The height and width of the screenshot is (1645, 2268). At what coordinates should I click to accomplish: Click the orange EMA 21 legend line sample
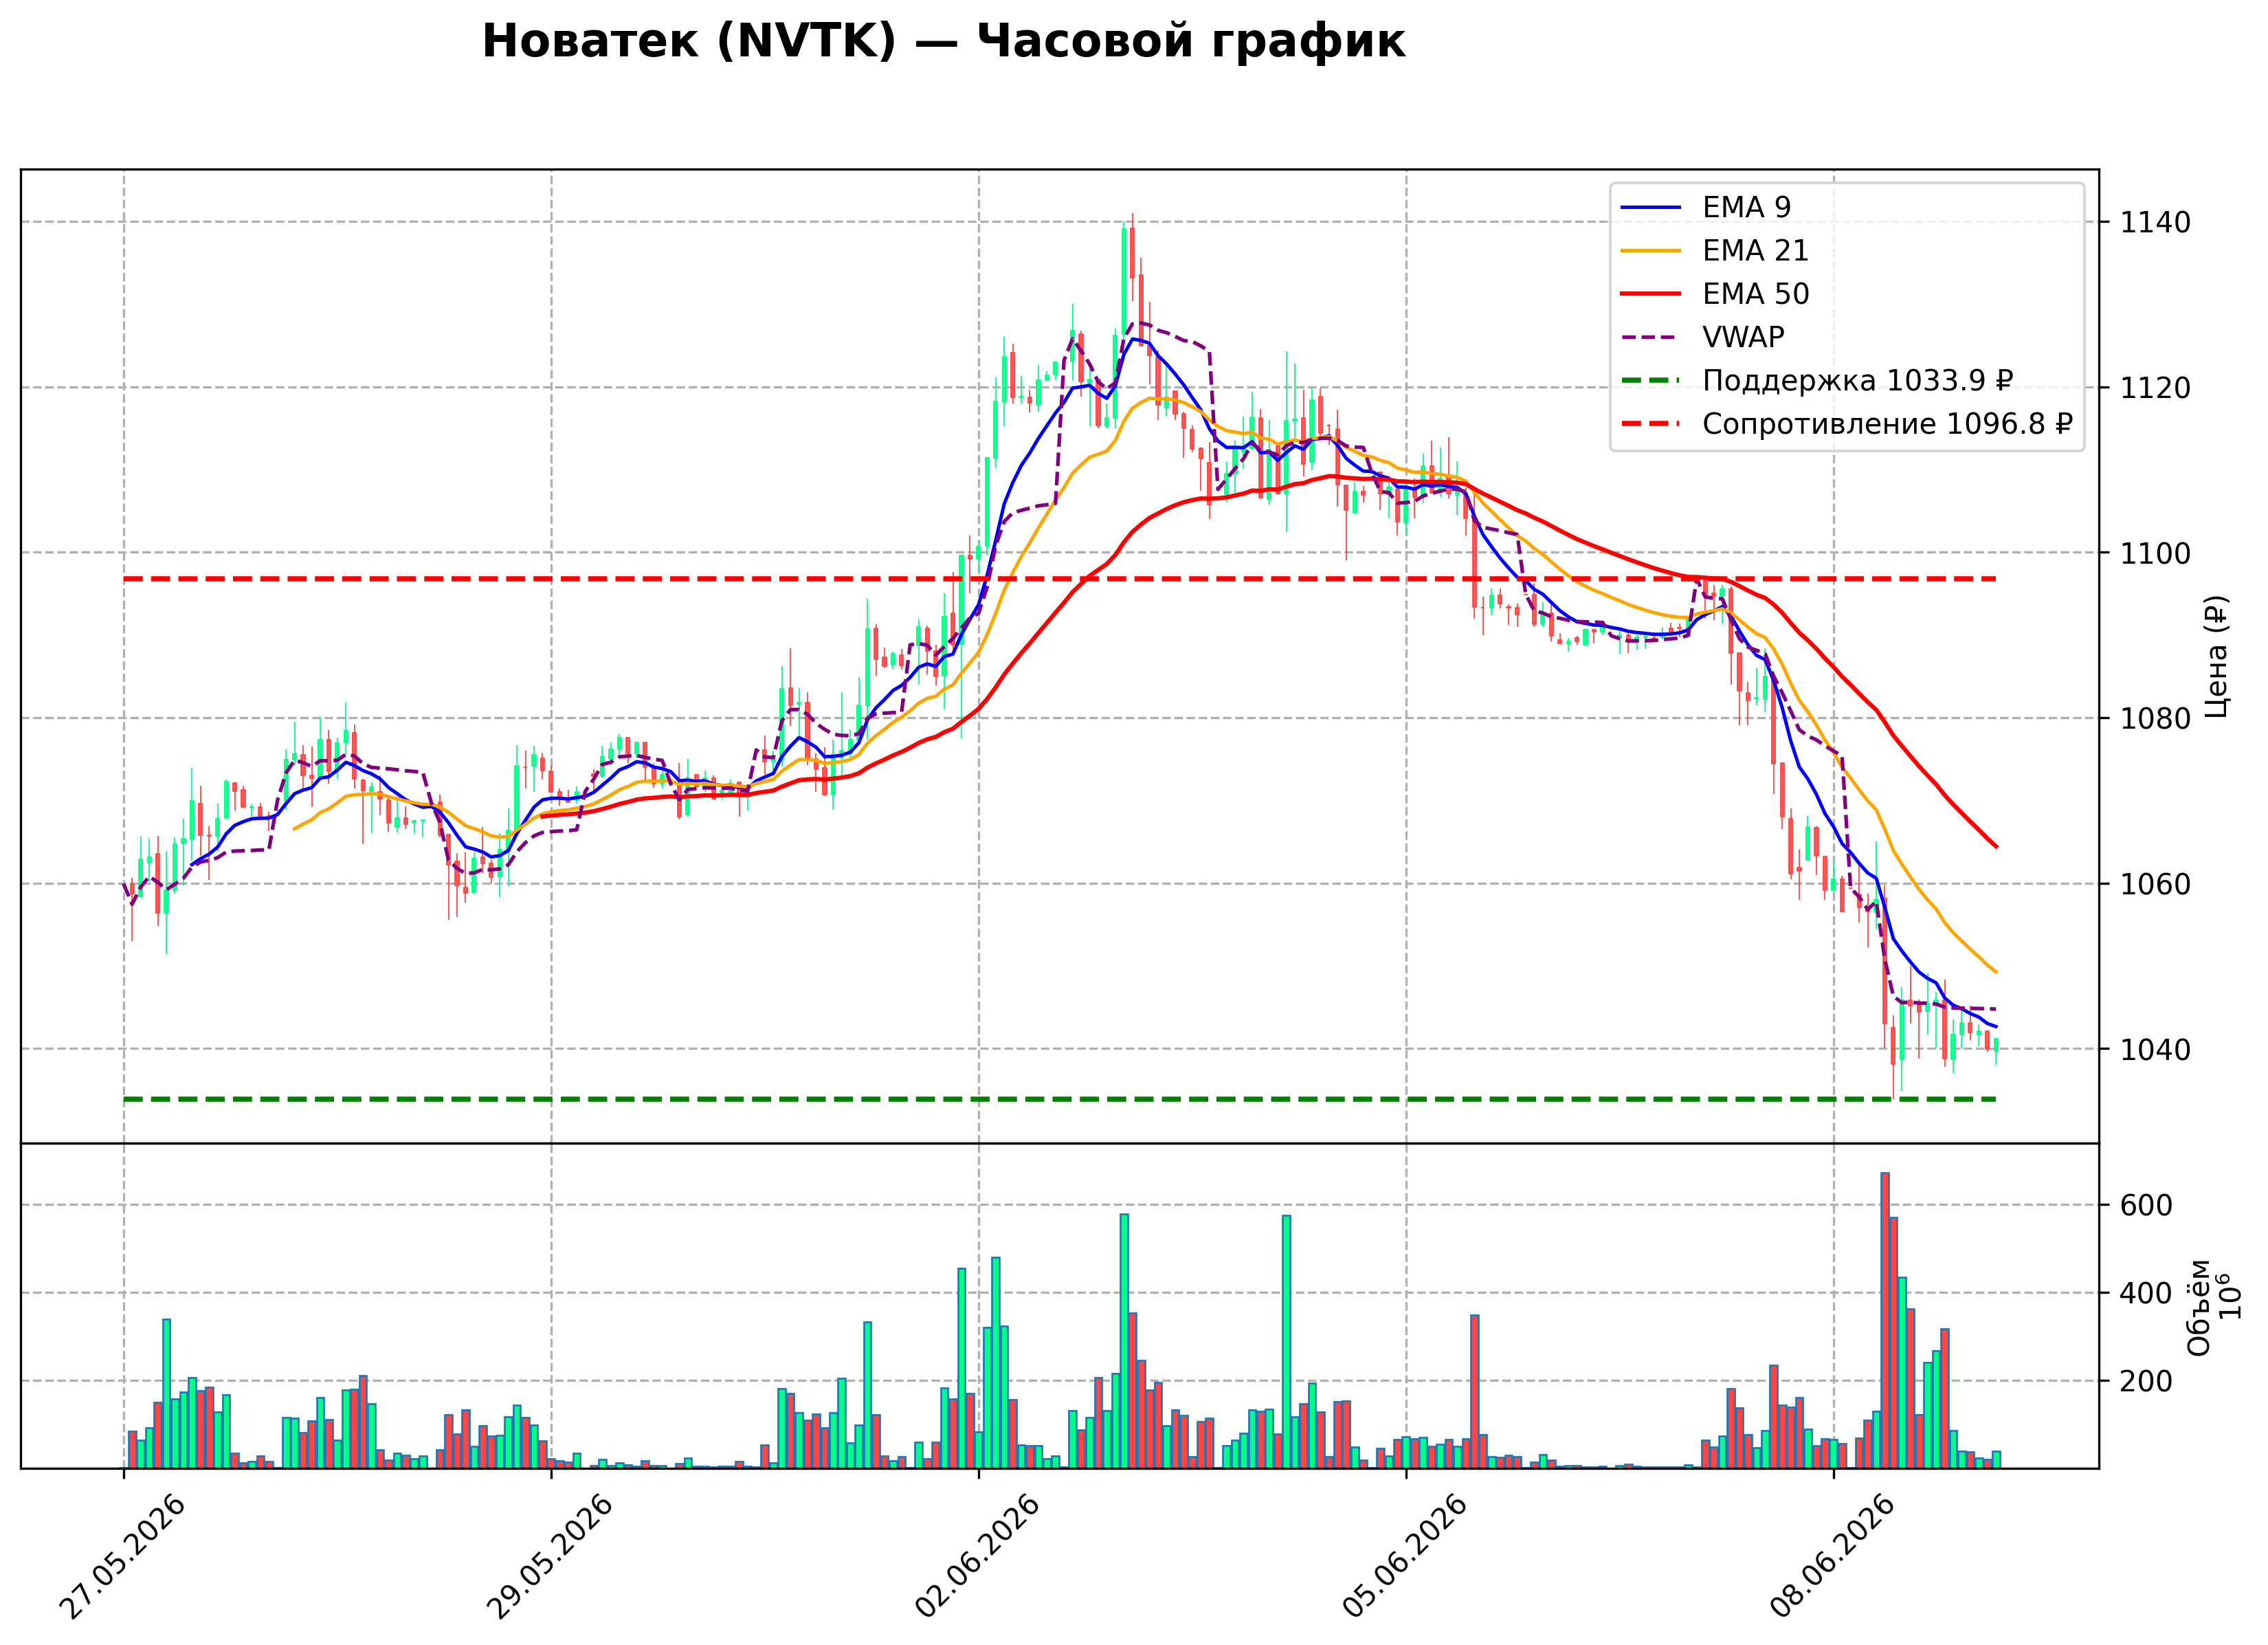tap(1651, 250)
